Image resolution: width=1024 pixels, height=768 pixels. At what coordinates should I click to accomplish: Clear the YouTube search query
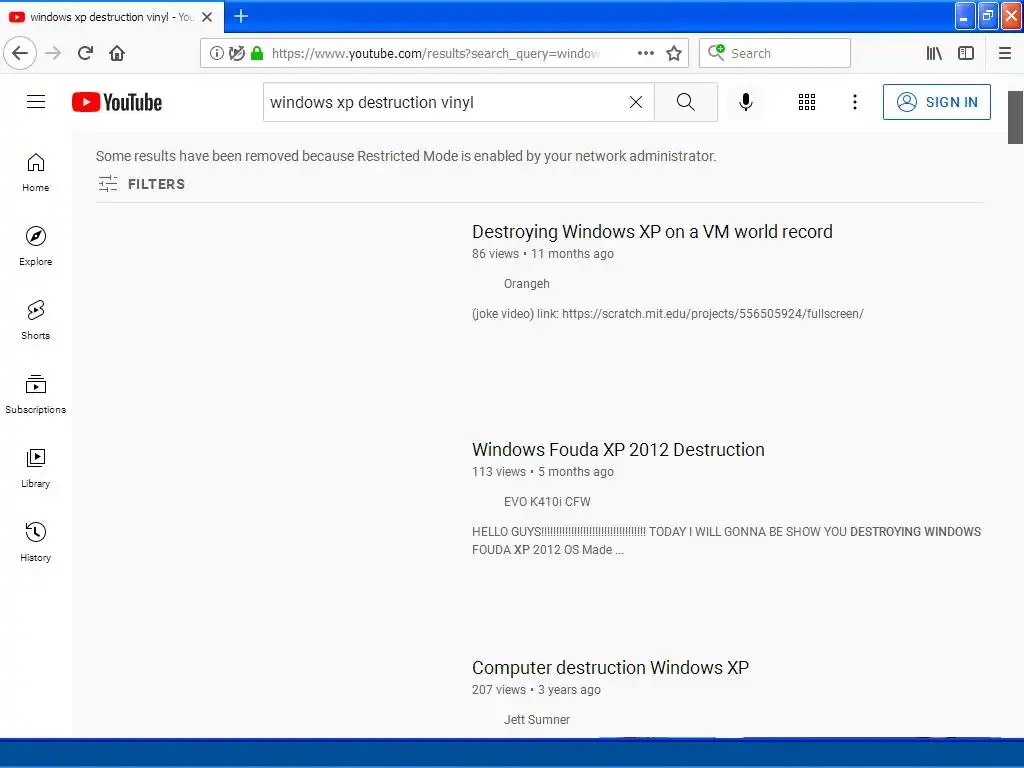pos(635,102)
